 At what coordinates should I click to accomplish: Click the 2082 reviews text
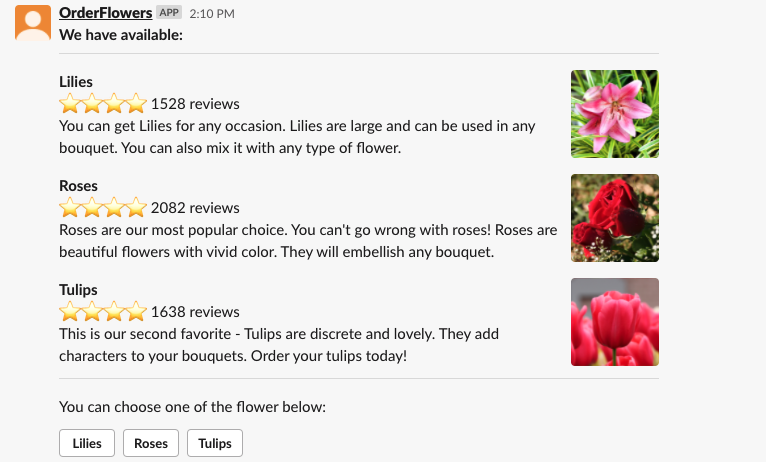(x=195, y=208)
